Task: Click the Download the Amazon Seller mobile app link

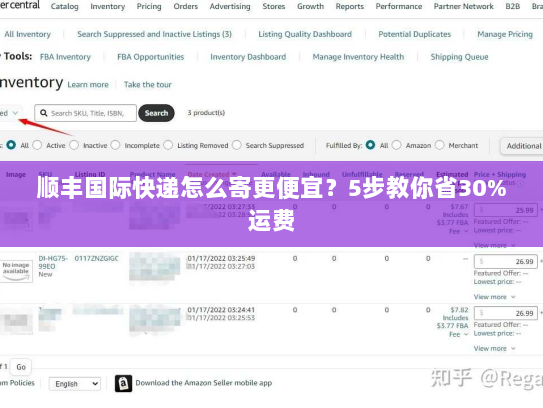Action: coord(204,383)
